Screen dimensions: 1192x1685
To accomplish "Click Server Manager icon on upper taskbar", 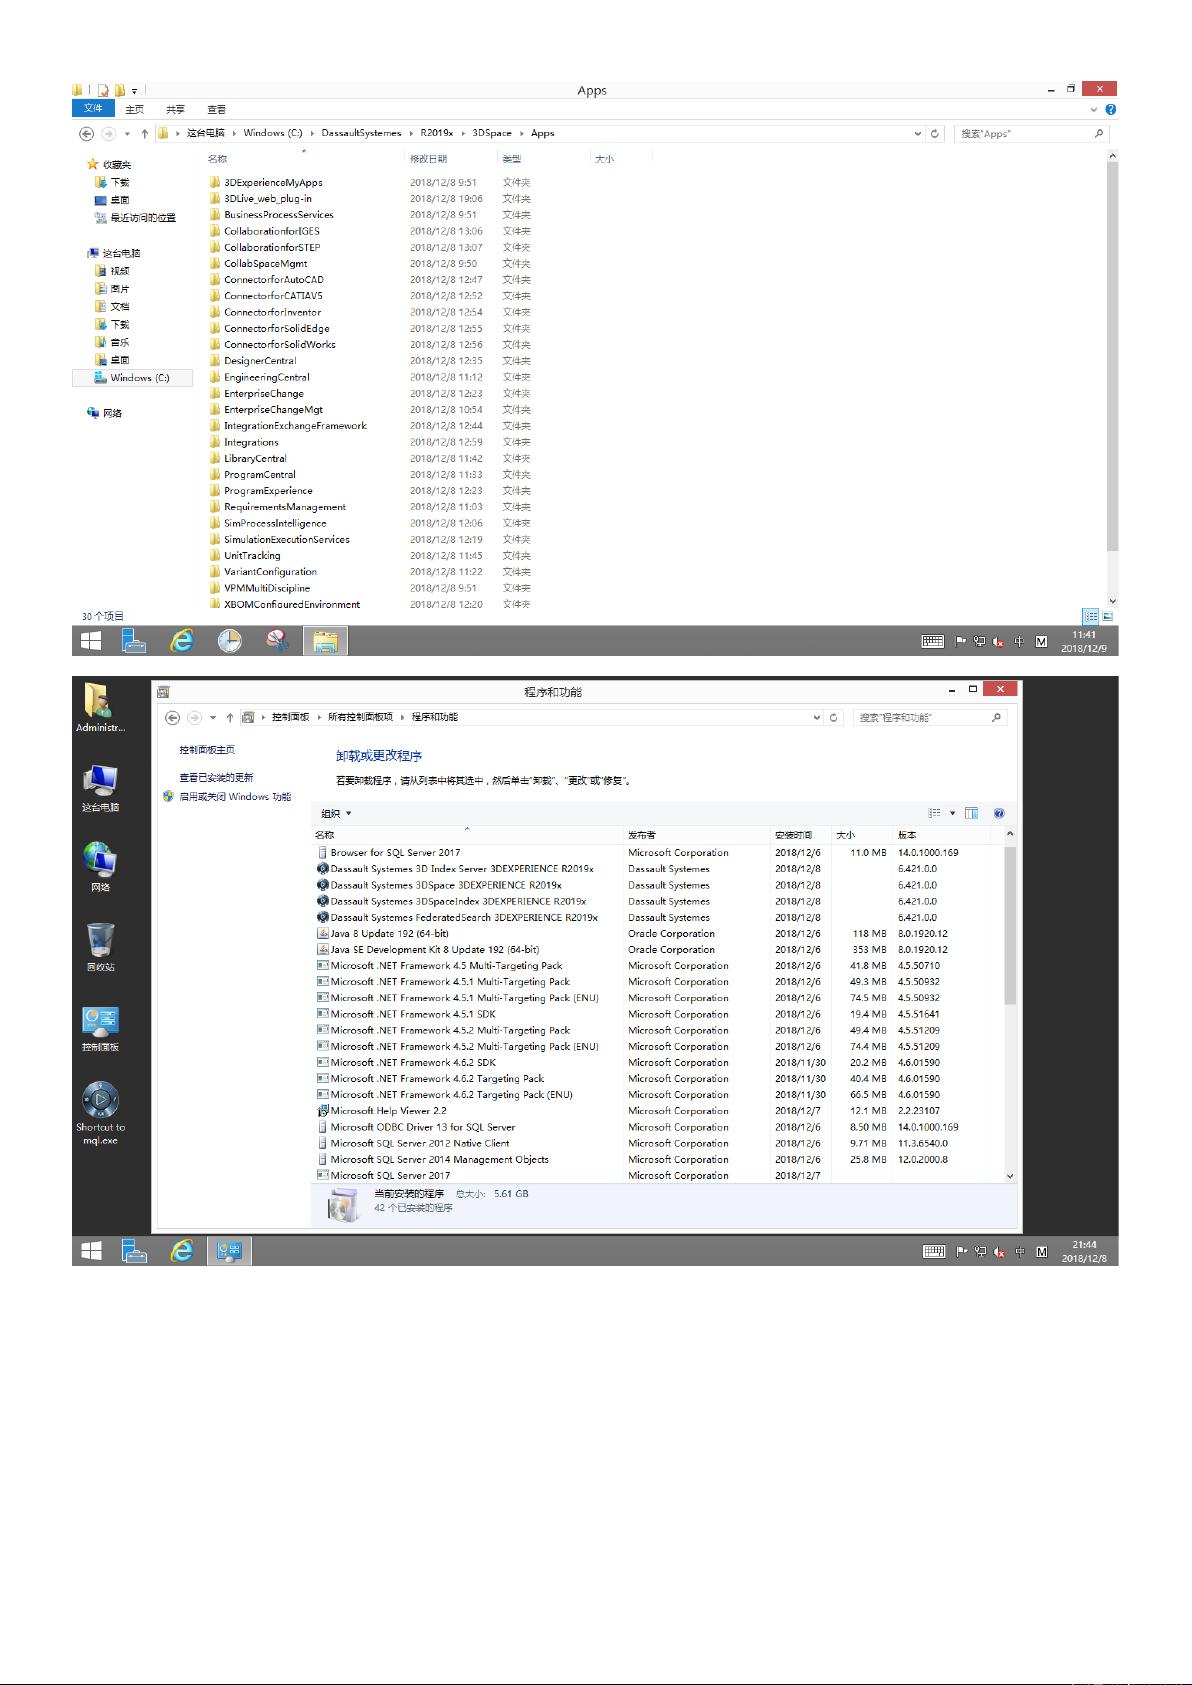I will tap(134, 641).
